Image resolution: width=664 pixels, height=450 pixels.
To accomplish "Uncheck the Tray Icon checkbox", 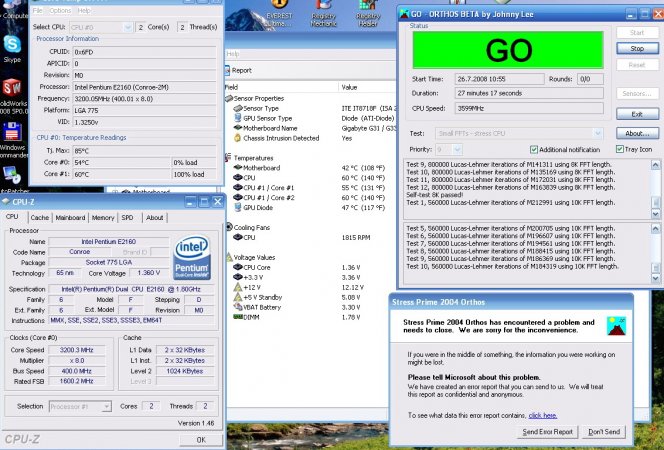I will pos(620,149).
